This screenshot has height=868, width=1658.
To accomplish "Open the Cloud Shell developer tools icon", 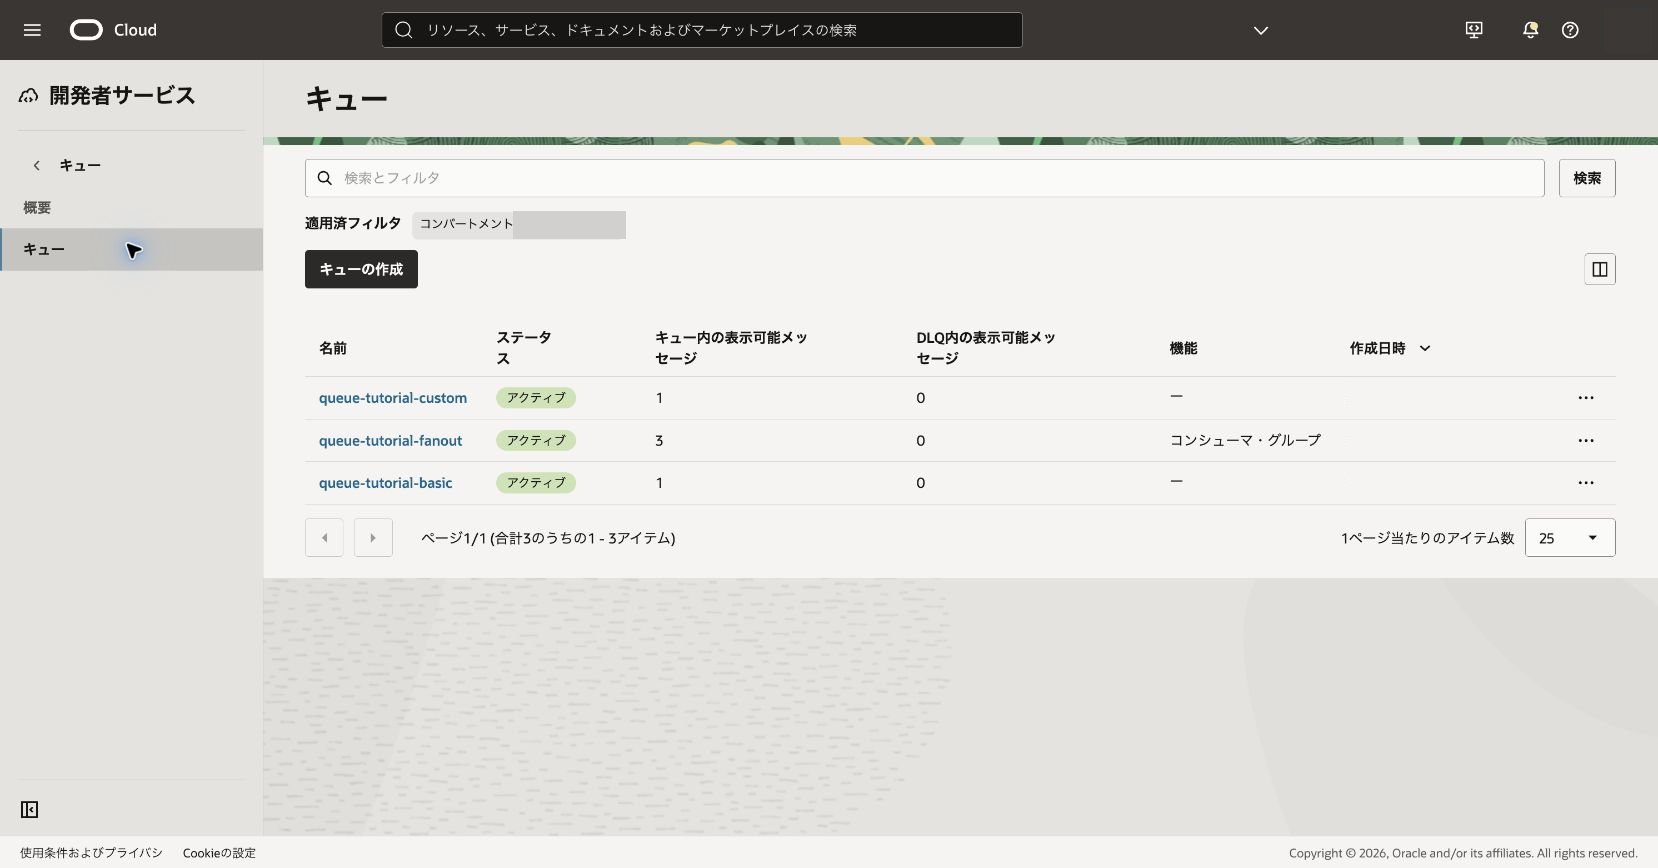I will [x=1474, y=30].
